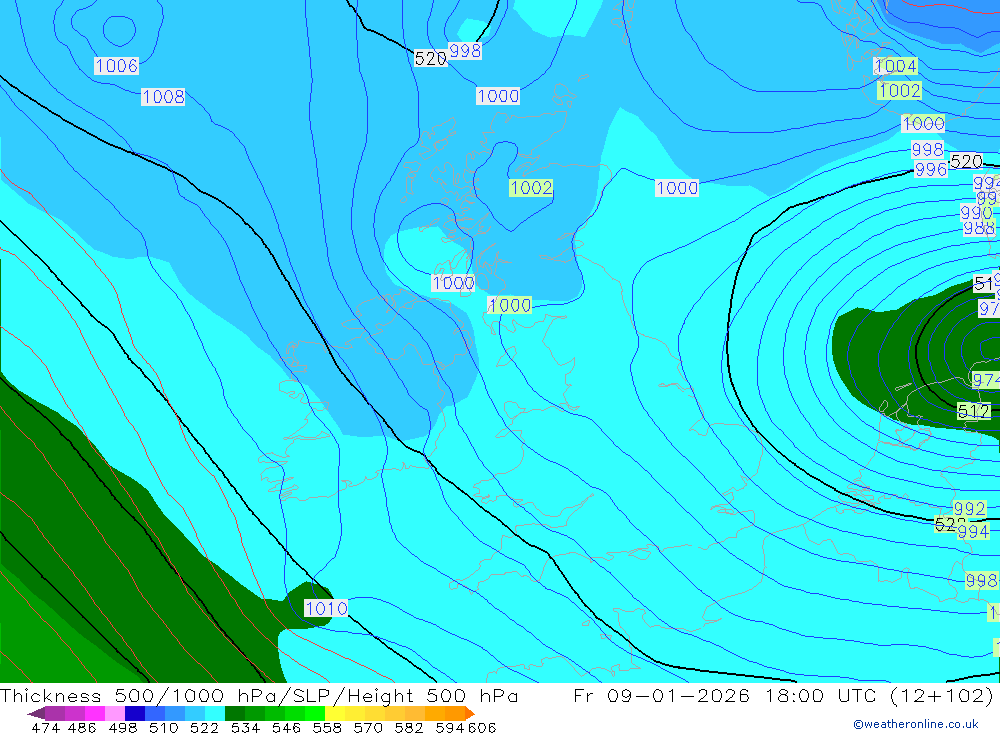Click the 990 pressure label
Image resolution: width=1000 pixels, height=733 pixels.
pyautogui.click(x=976, y=212)
